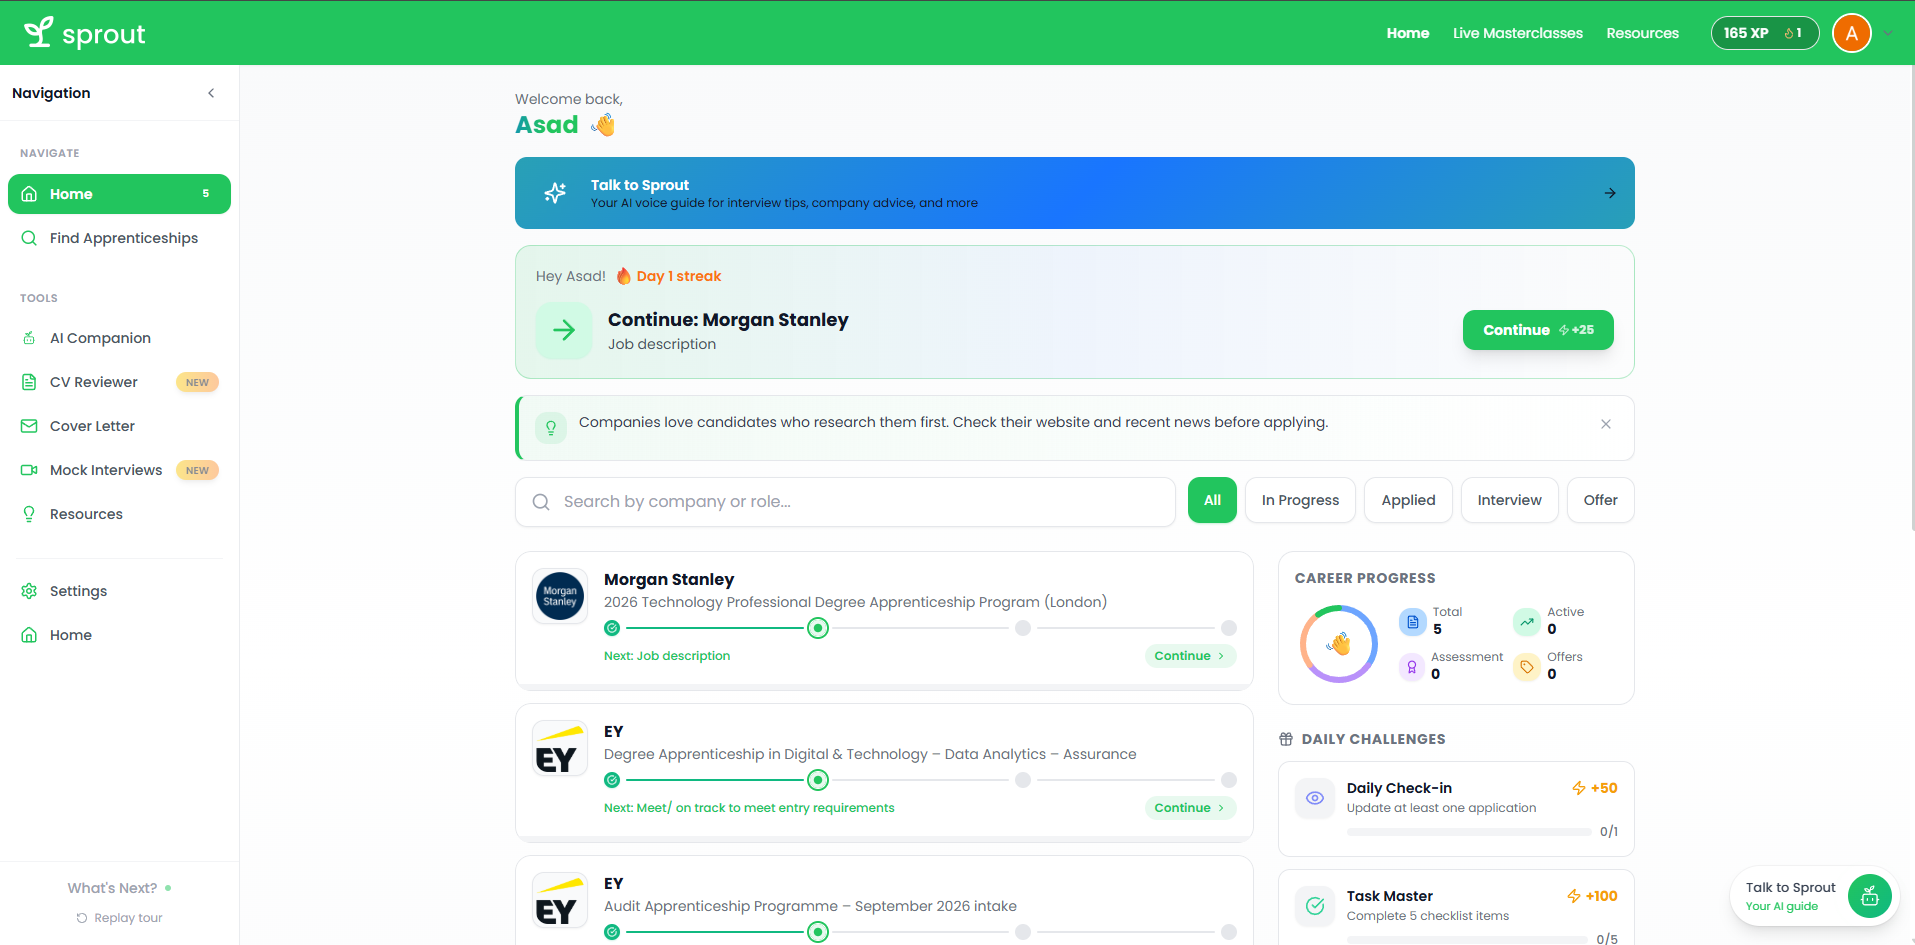Collapse the Navigation sidebar with the chevron

click(211, 93)
